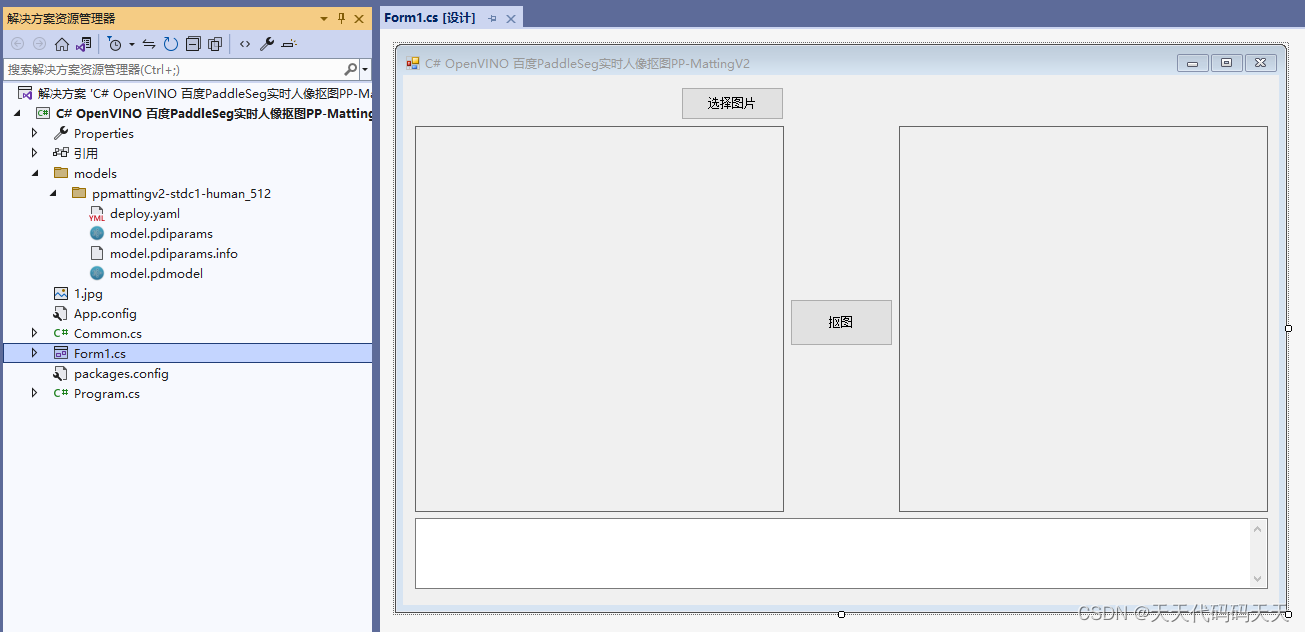1305x632 pixels.
Task: Select model.pdiparams file
Action: tap(151, 233)
